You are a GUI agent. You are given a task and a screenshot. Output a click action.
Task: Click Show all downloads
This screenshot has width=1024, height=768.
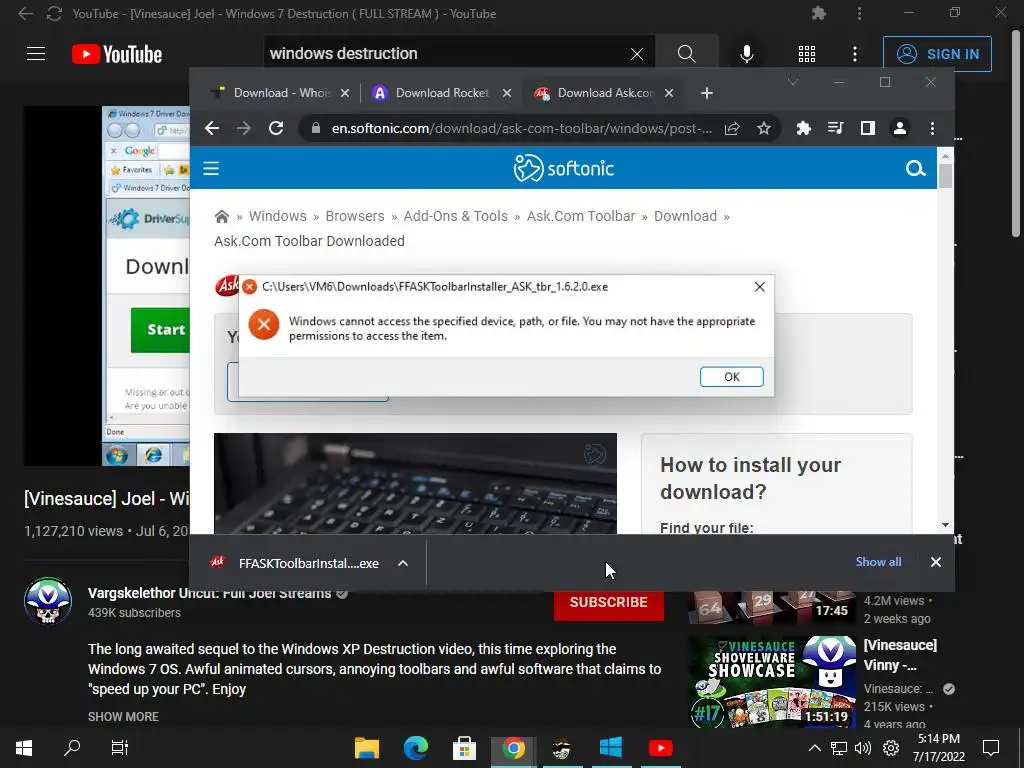(x=878, y=562)
